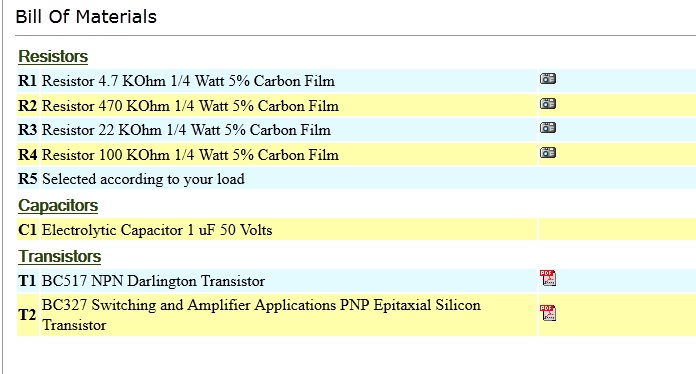This screenshot has height=374, width=696.
Task: Open the Transistors category heading link
Action: click(x=59, y=256)
